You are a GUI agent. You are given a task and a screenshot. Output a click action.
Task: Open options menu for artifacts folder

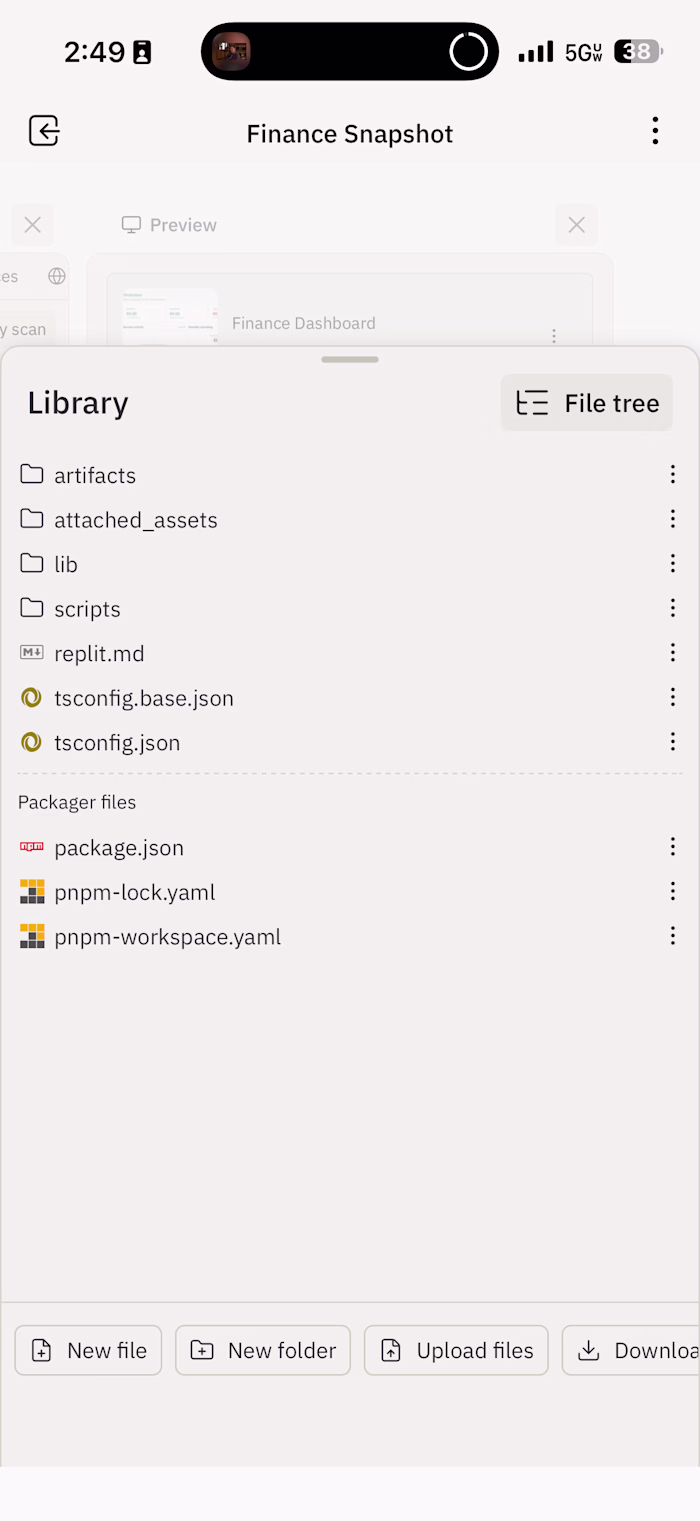coord(673,475)
